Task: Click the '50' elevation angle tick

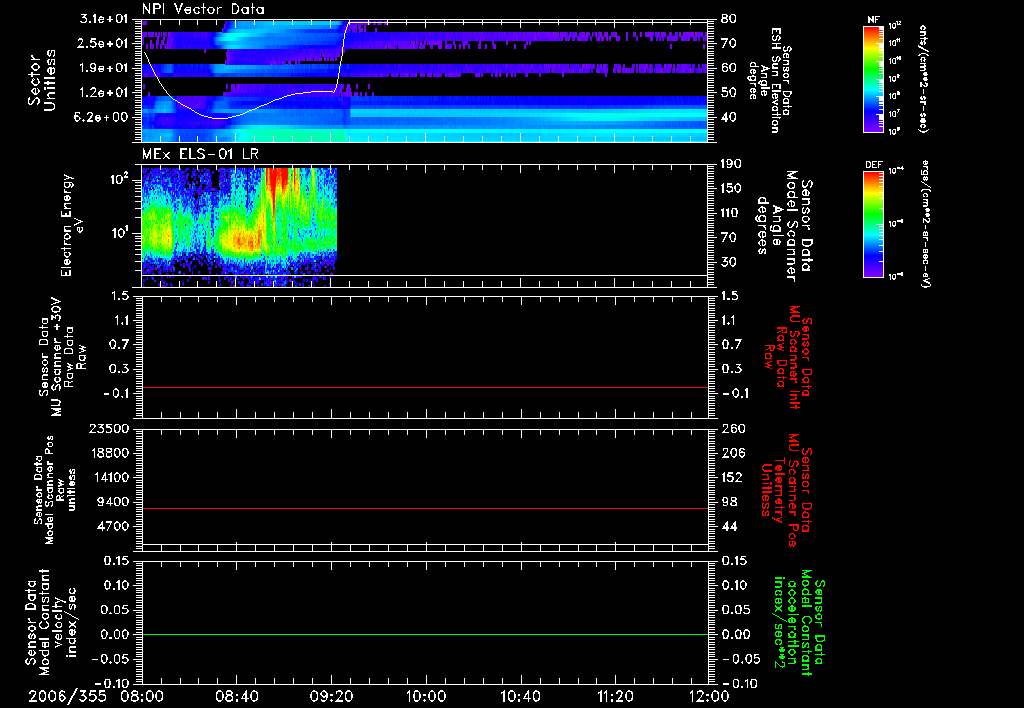Action: [x=729, y=93]
